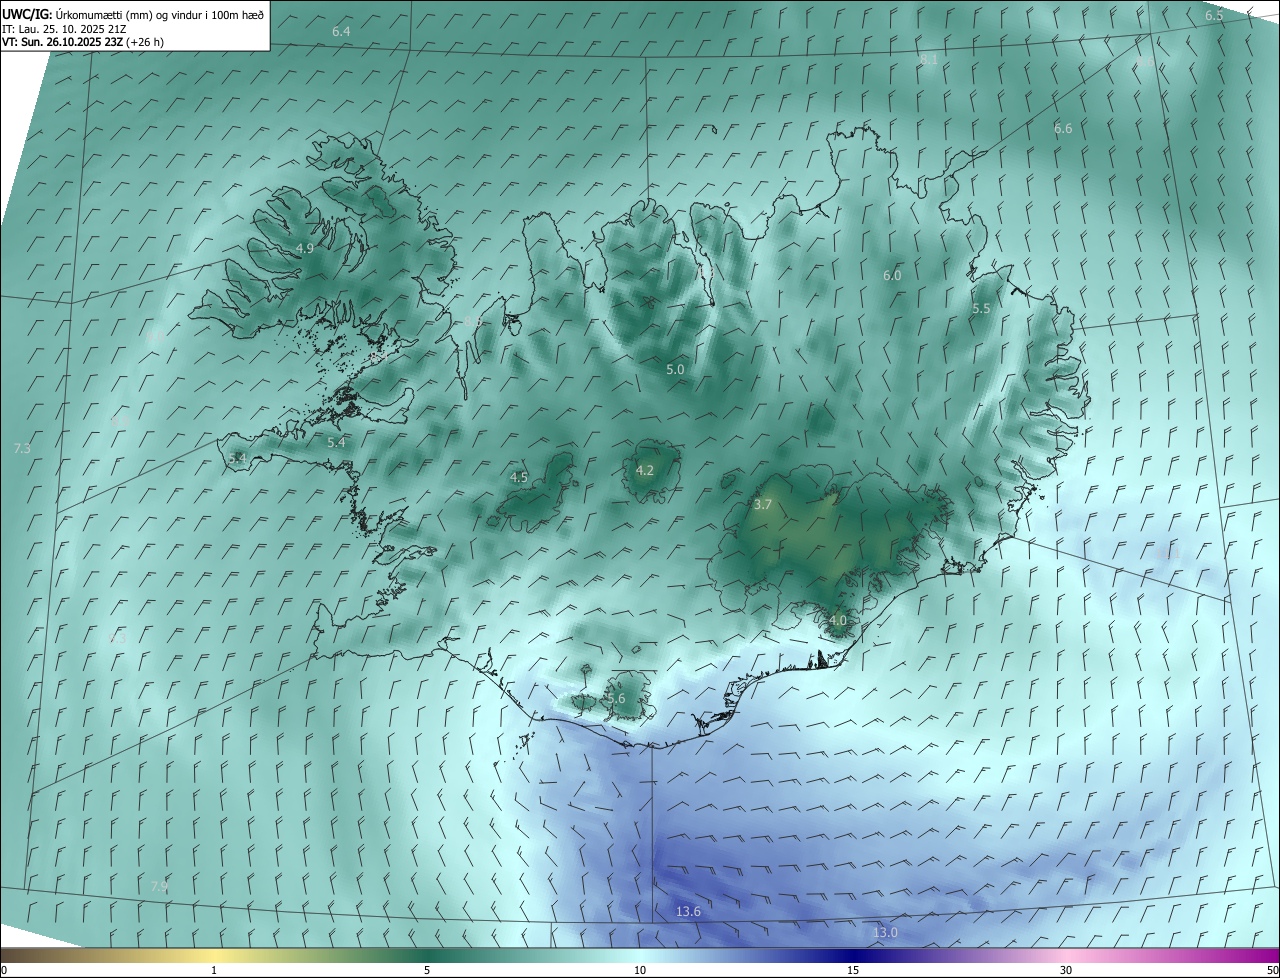Click the 7.9 value on the map
Image resolution: width=1280 pixels, height=978 pixels.
159,886
